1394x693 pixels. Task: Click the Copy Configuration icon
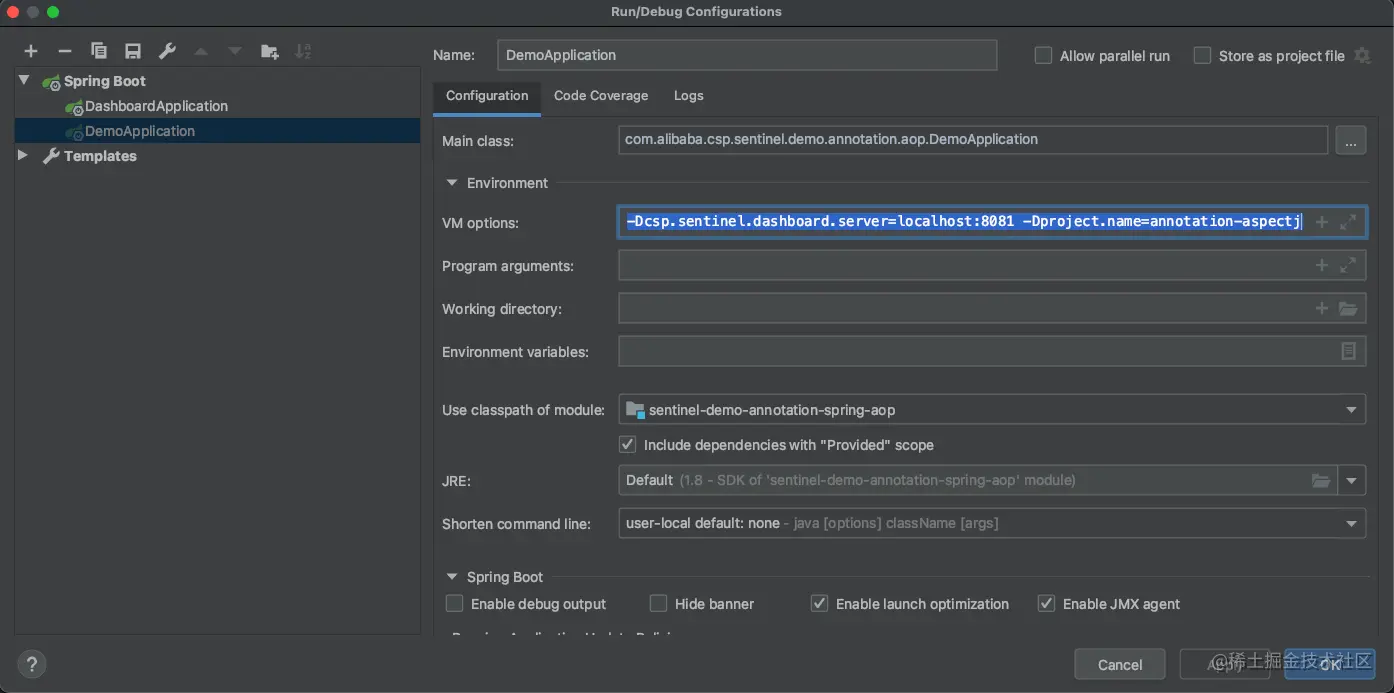pyautogui.click(x=98, y=51)
